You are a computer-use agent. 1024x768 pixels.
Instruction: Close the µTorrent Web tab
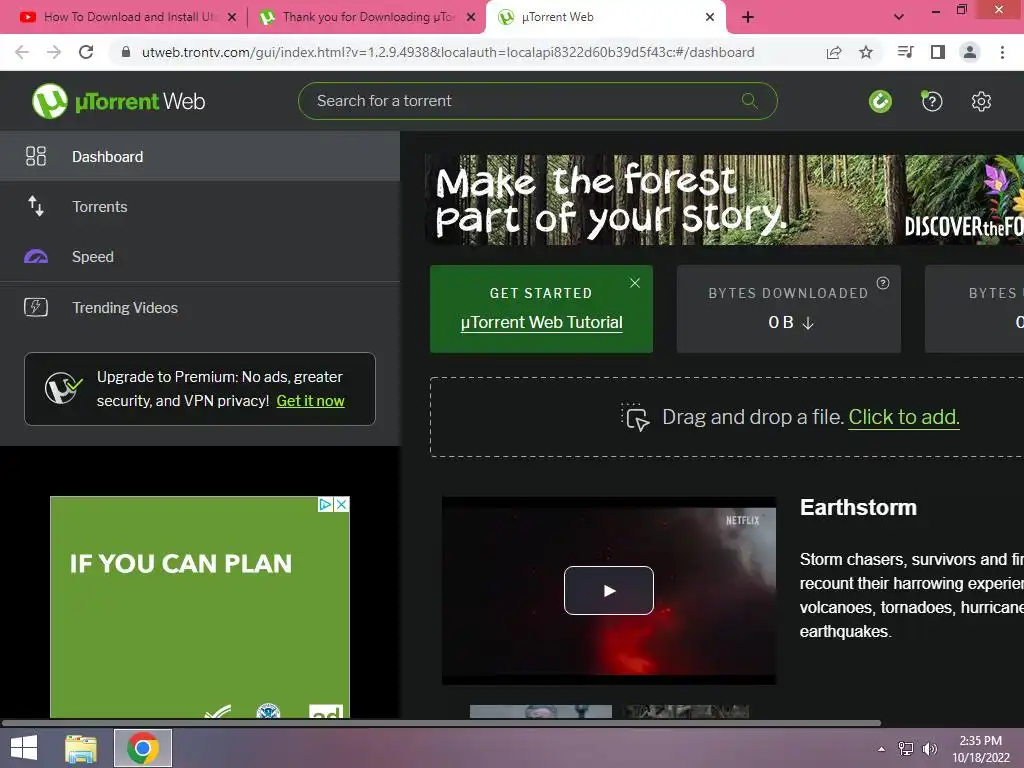click(x=710, y=17)
